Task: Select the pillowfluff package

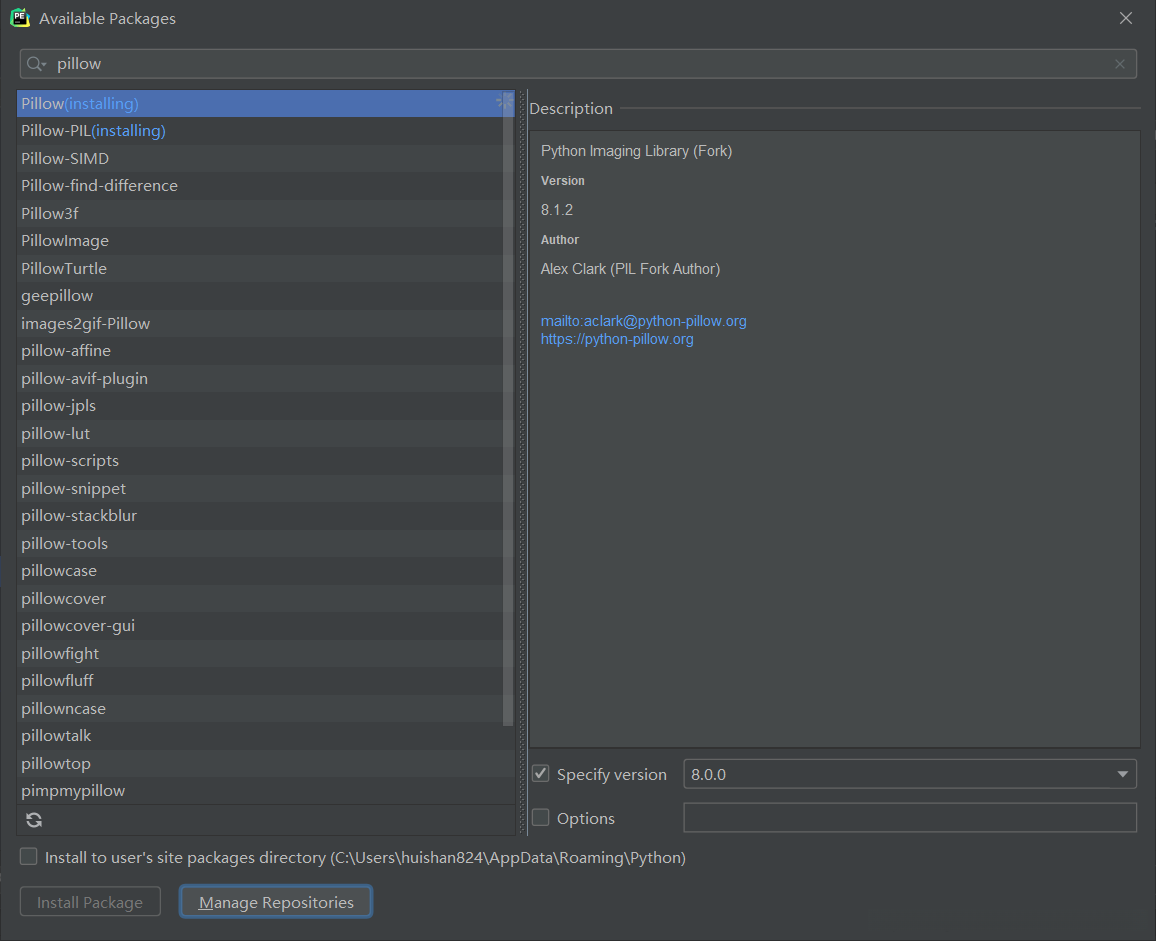Action: 265,681
